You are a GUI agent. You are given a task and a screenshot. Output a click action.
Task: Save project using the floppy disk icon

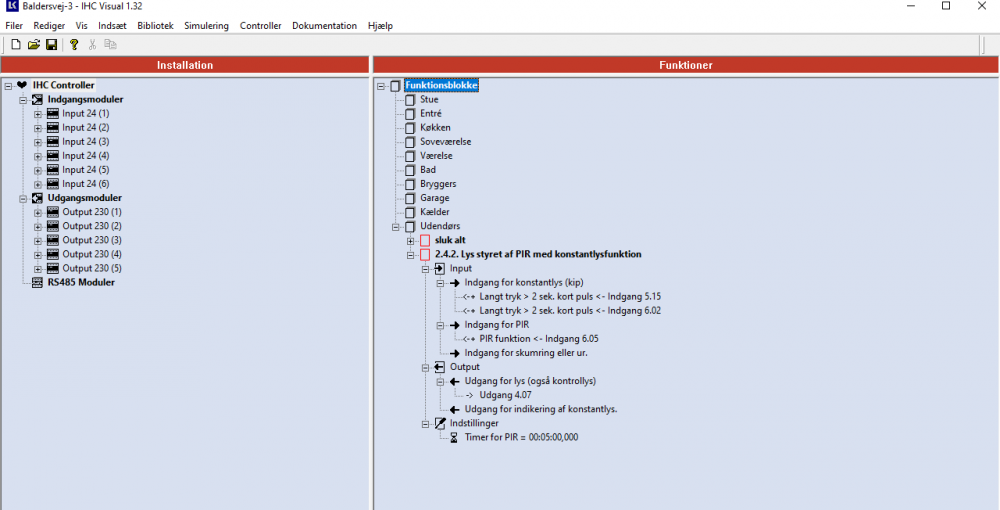click(x=51, y=44)
